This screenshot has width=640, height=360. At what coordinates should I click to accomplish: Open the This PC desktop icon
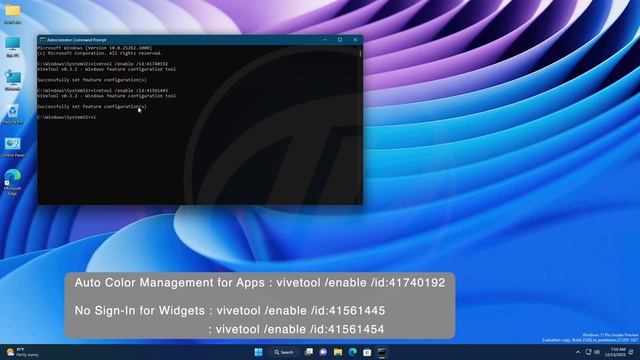pyautogui.click(x=13, y=47)
